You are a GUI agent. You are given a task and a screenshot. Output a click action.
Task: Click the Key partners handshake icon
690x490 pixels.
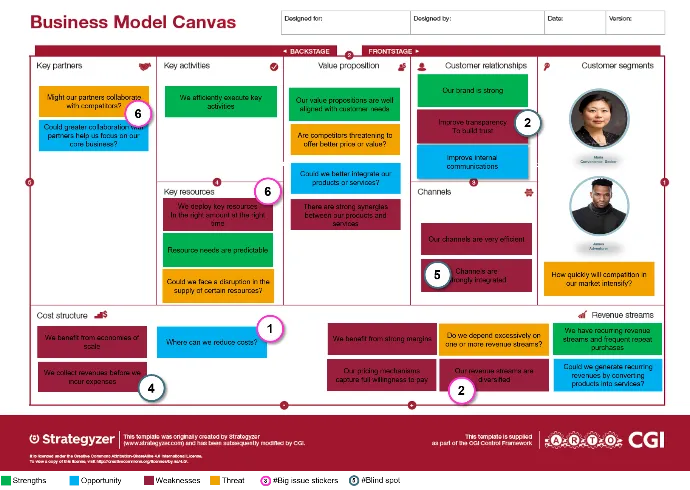[143, 67]
